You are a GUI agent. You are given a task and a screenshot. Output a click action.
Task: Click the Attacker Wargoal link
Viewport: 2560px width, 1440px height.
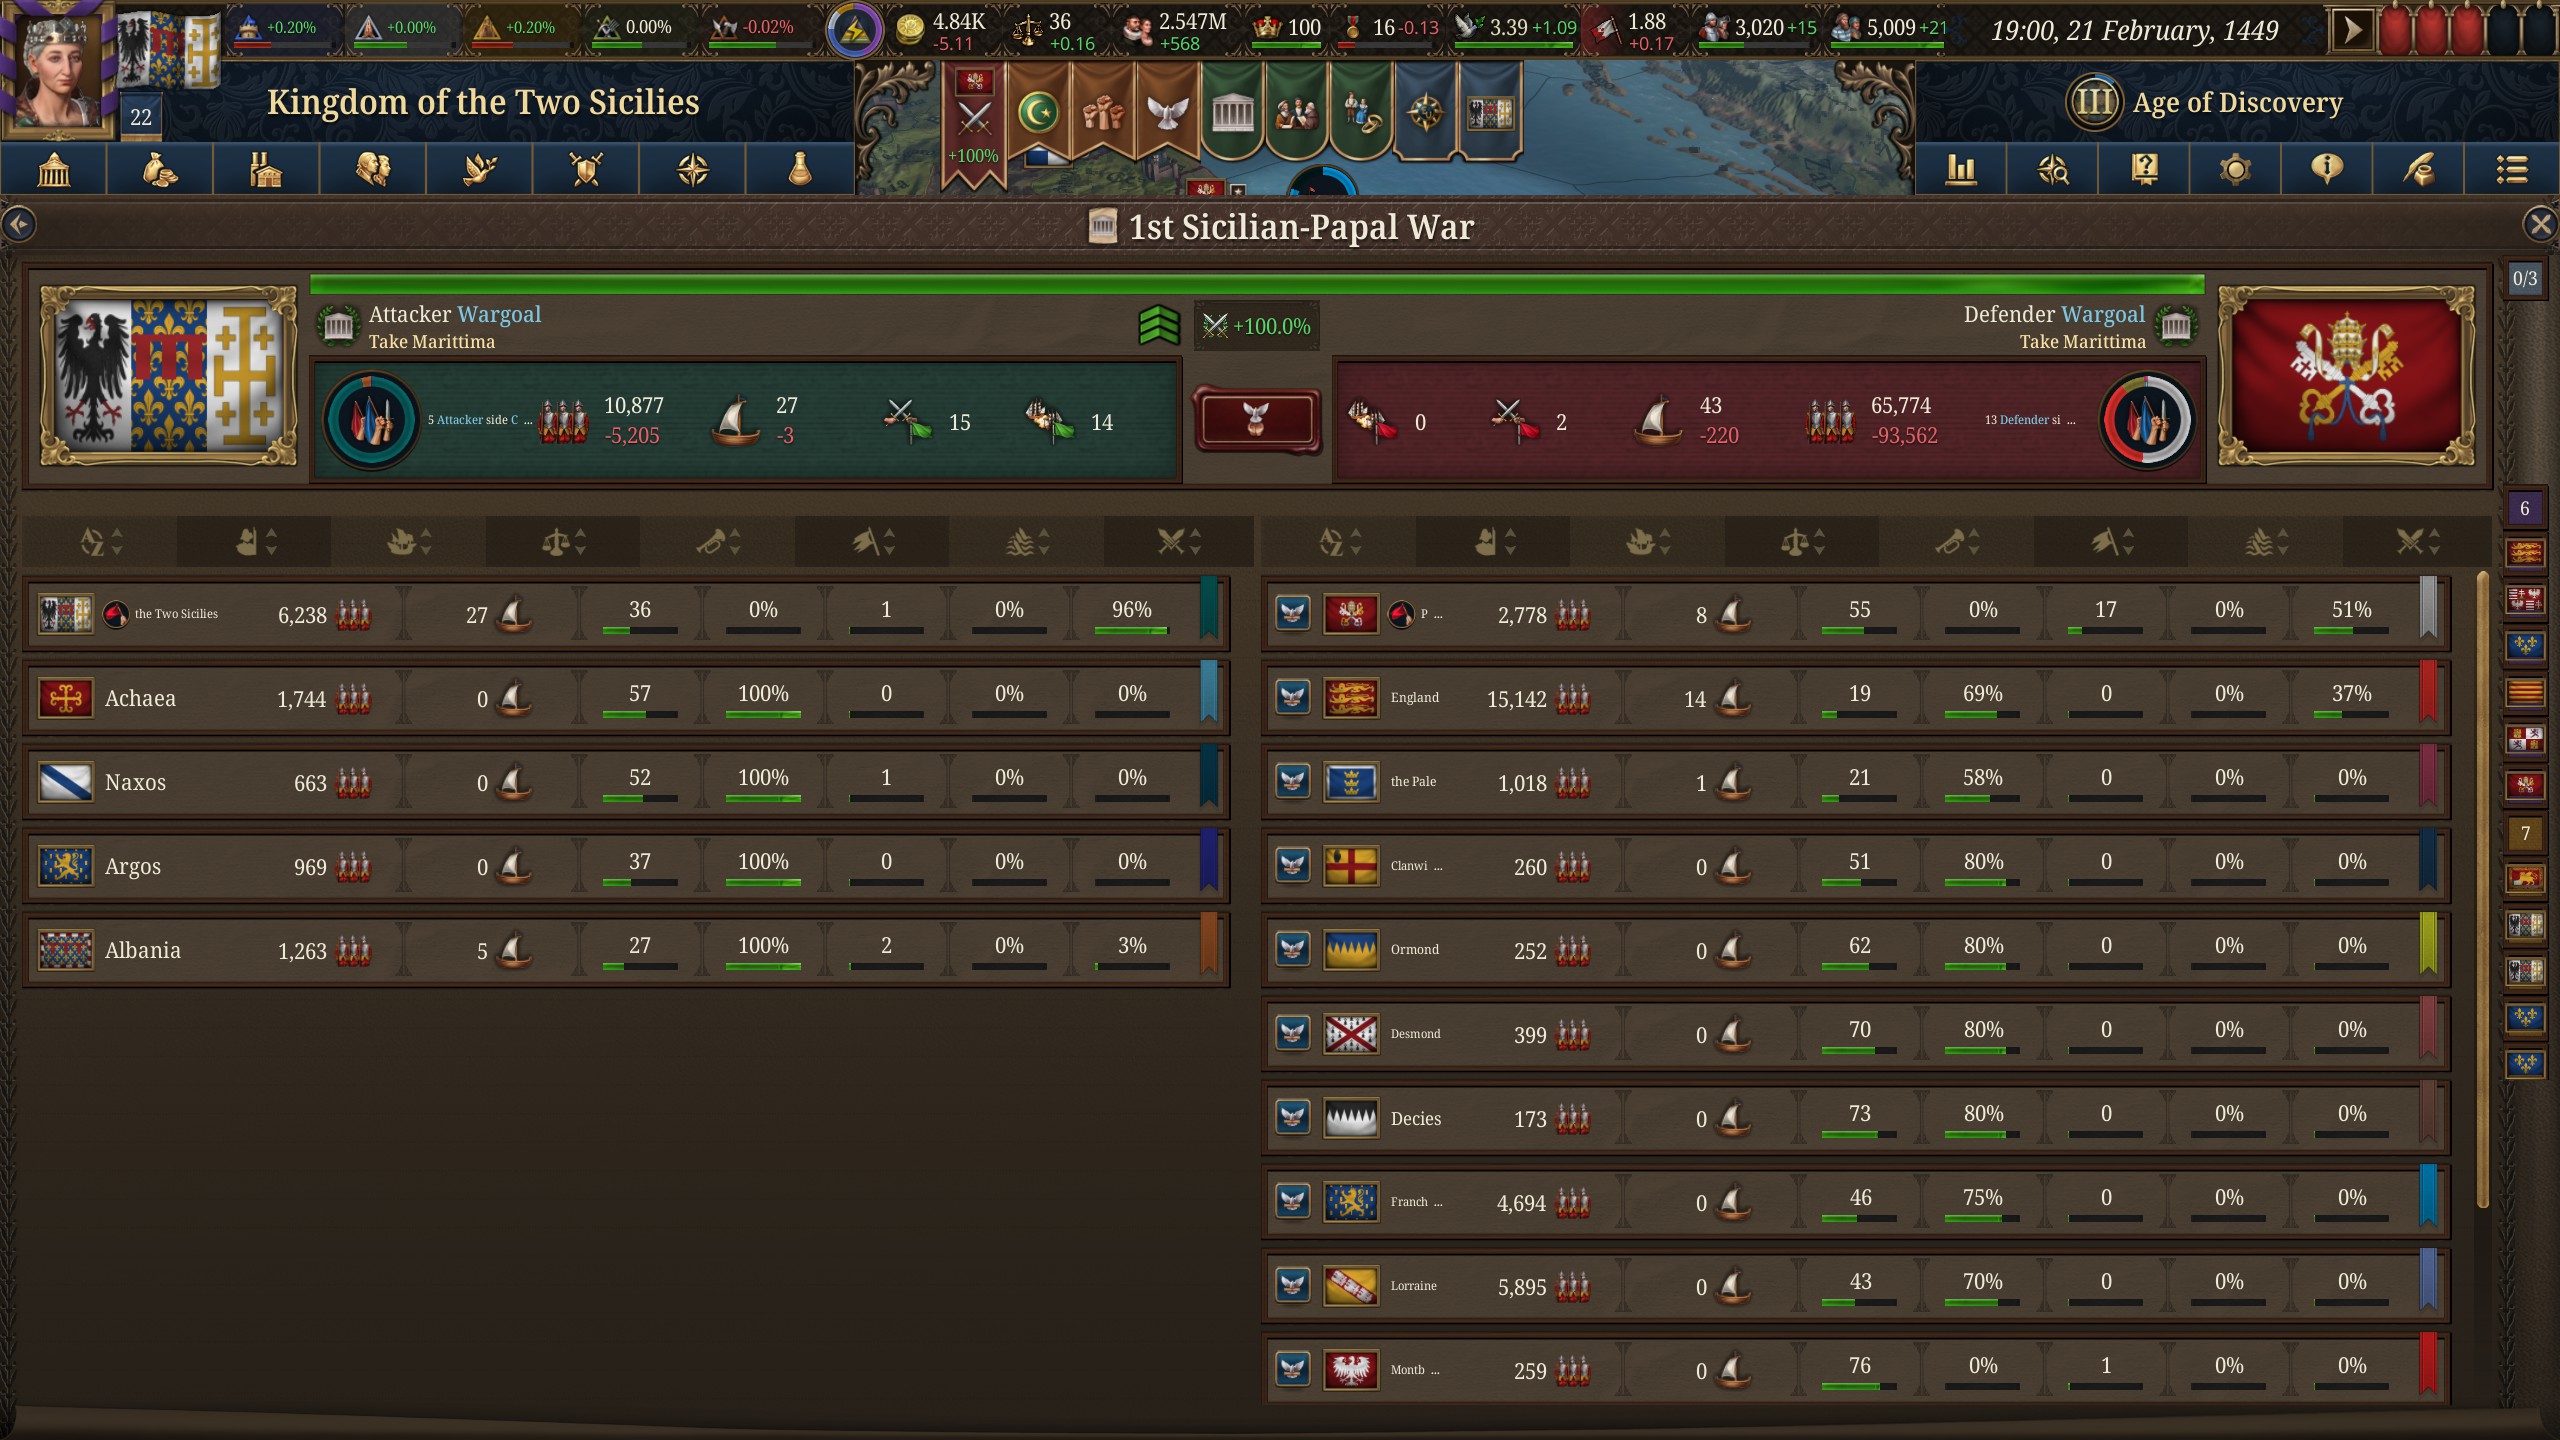(x=455, y=314)
